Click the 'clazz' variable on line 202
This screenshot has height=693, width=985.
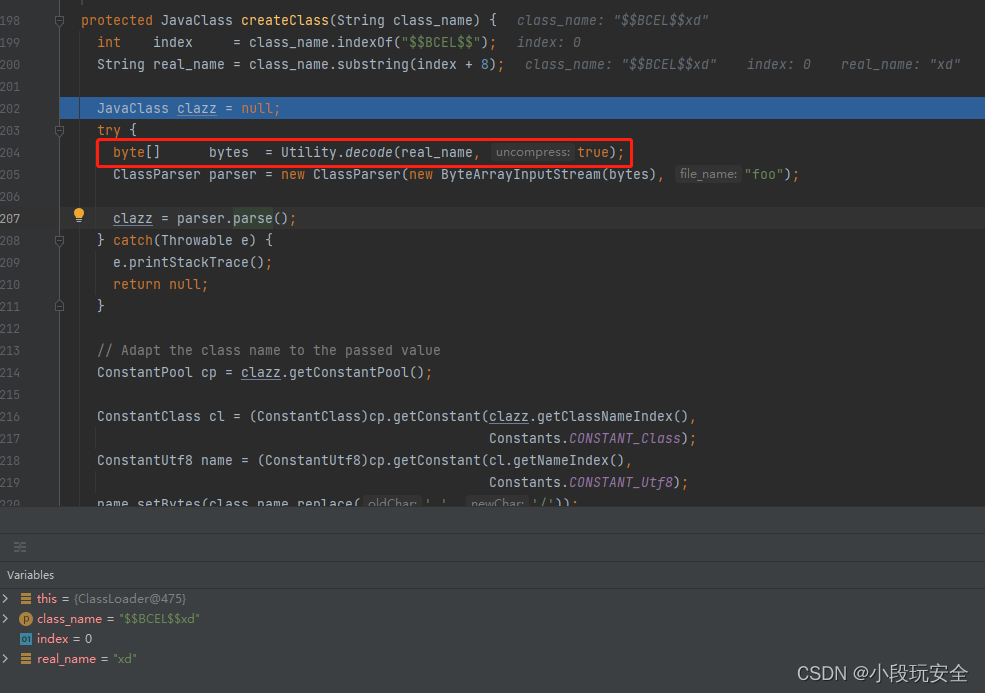click(x=197, y=108)
